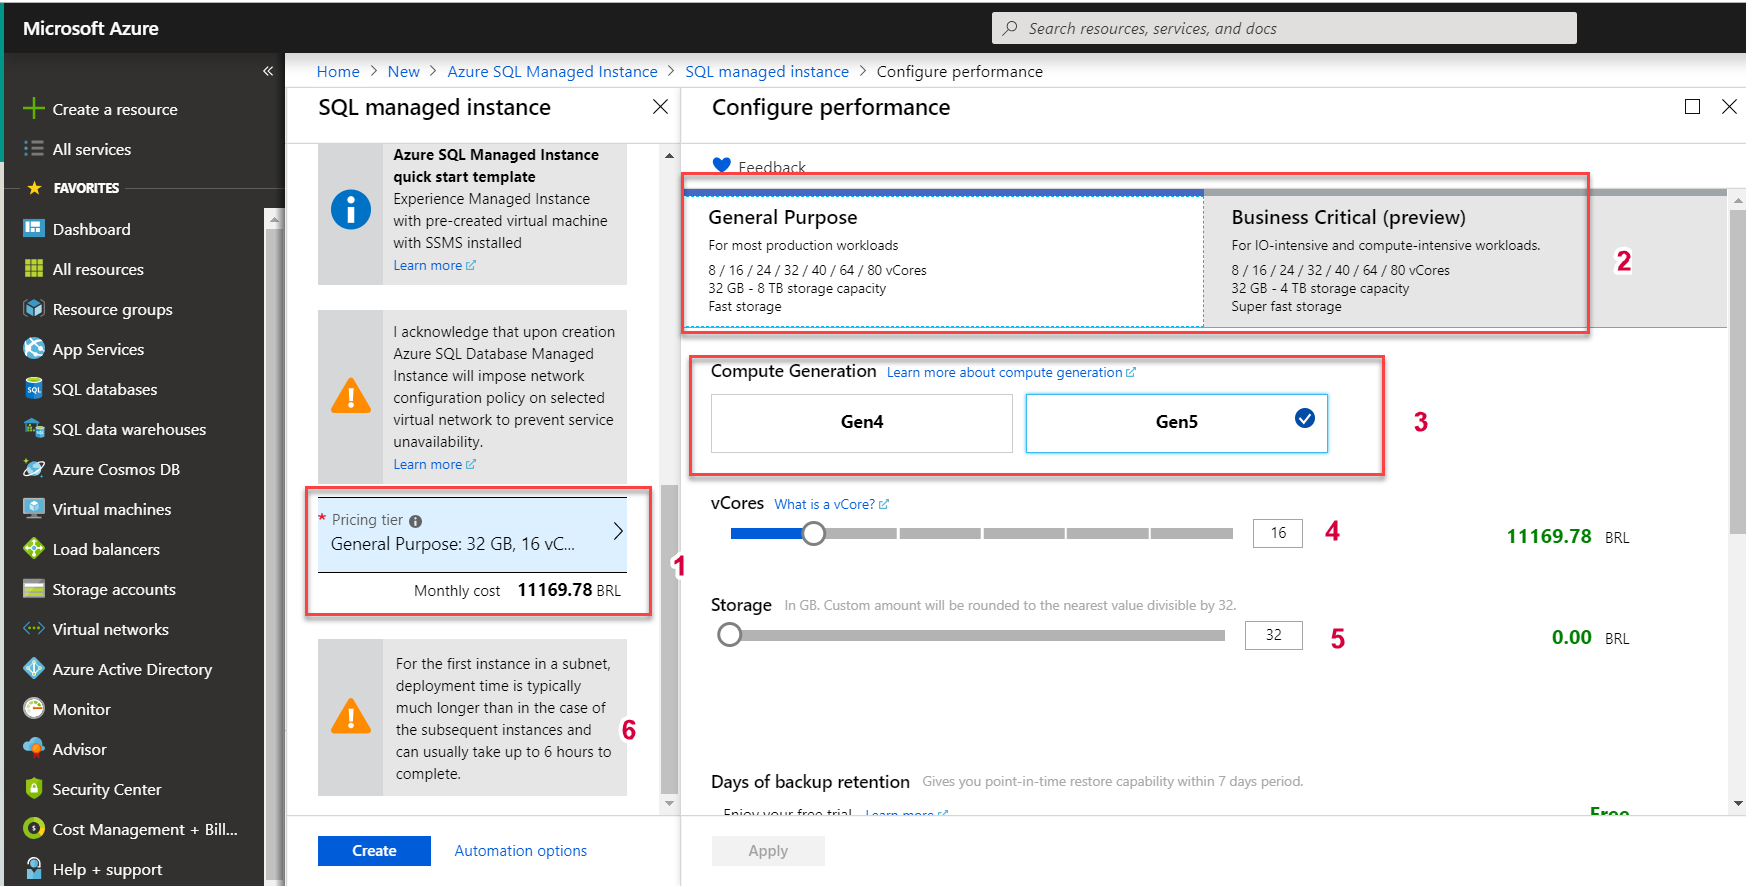Select the General Purpose service tier
Viewport: 1752px width, 887px height.
coord(943,260)
